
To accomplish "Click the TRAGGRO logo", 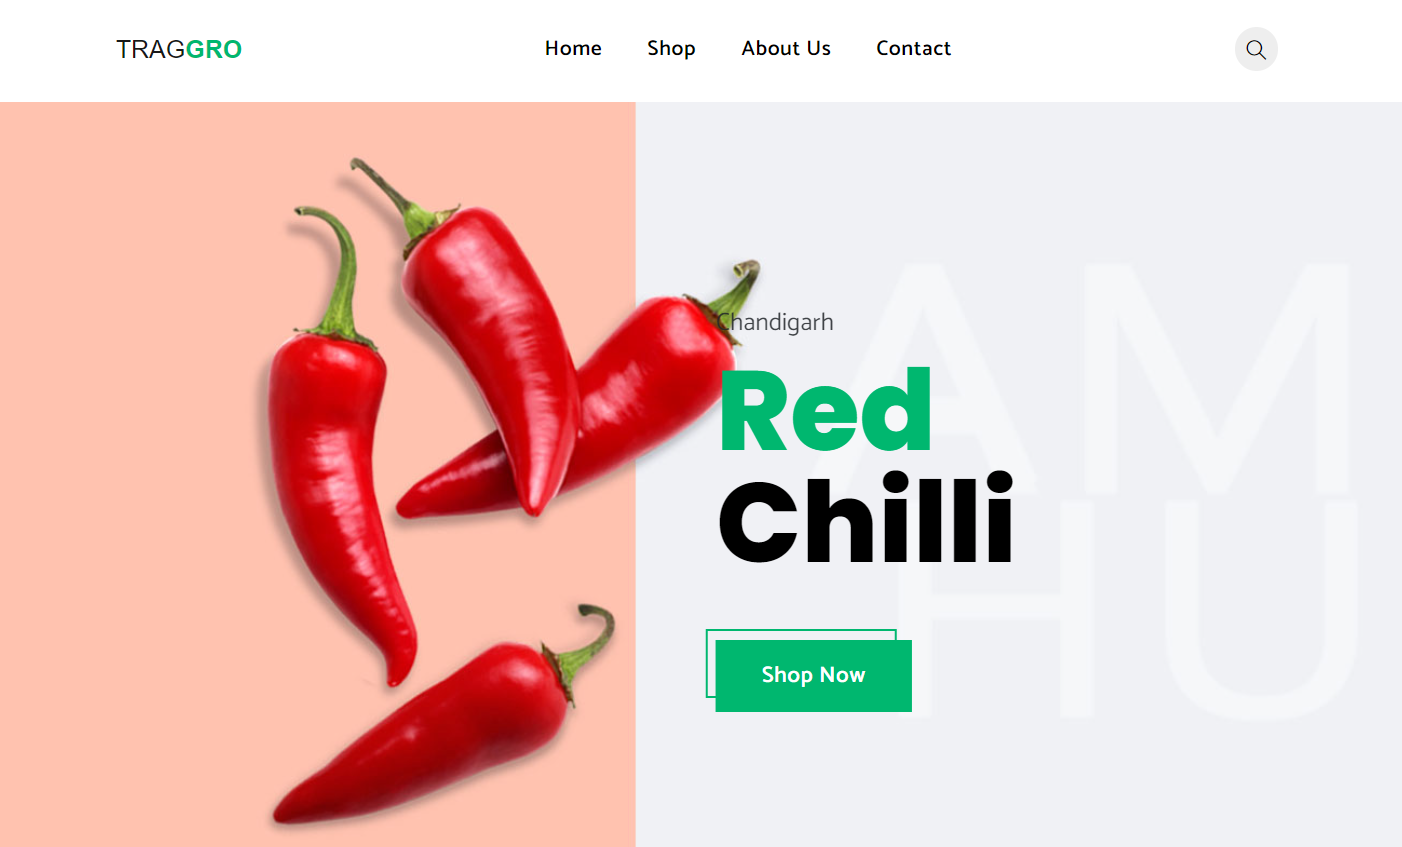I will 179,49.
